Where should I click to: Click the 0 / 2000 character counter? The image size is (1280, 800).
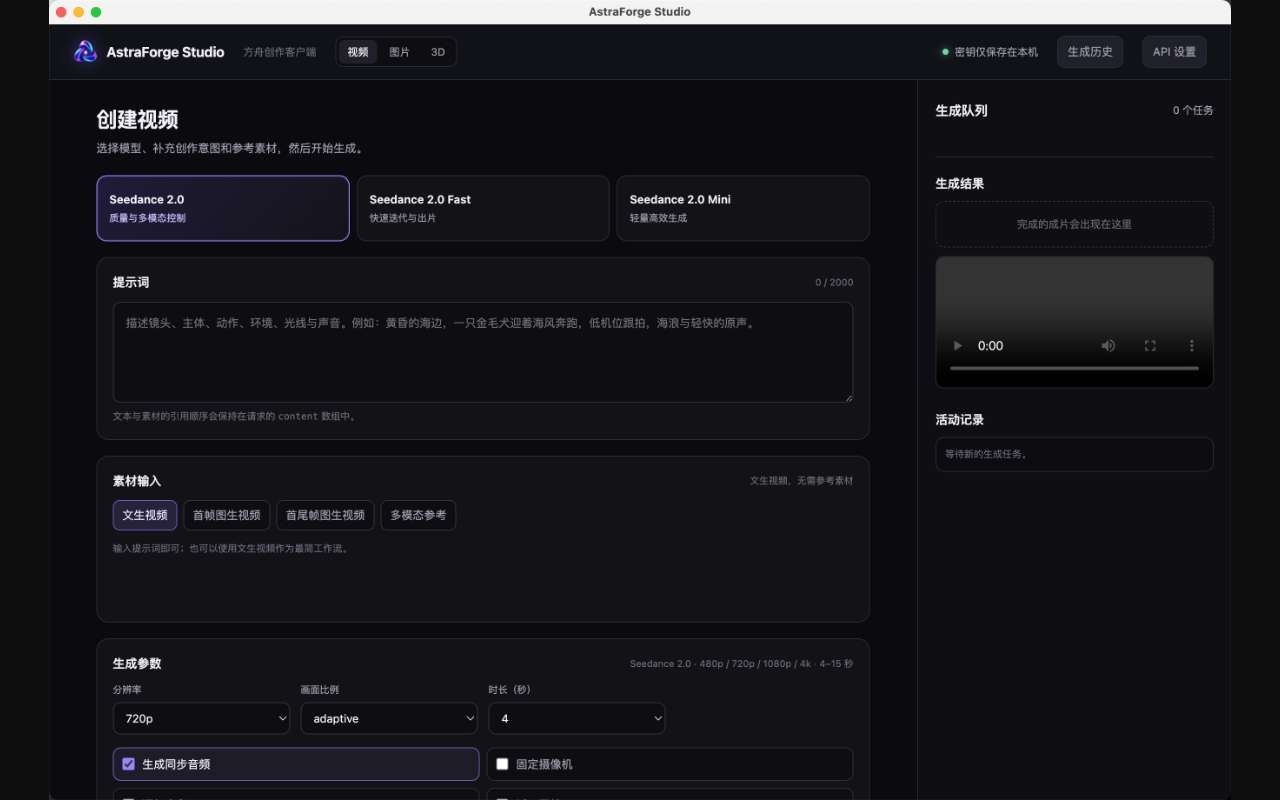point(834,283)
